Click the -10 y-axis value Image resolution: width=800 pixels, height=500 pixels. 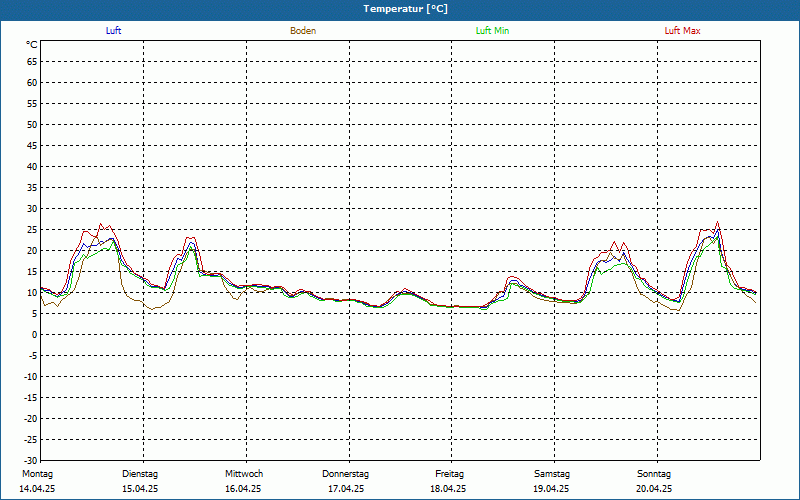(x=31, y=377)
